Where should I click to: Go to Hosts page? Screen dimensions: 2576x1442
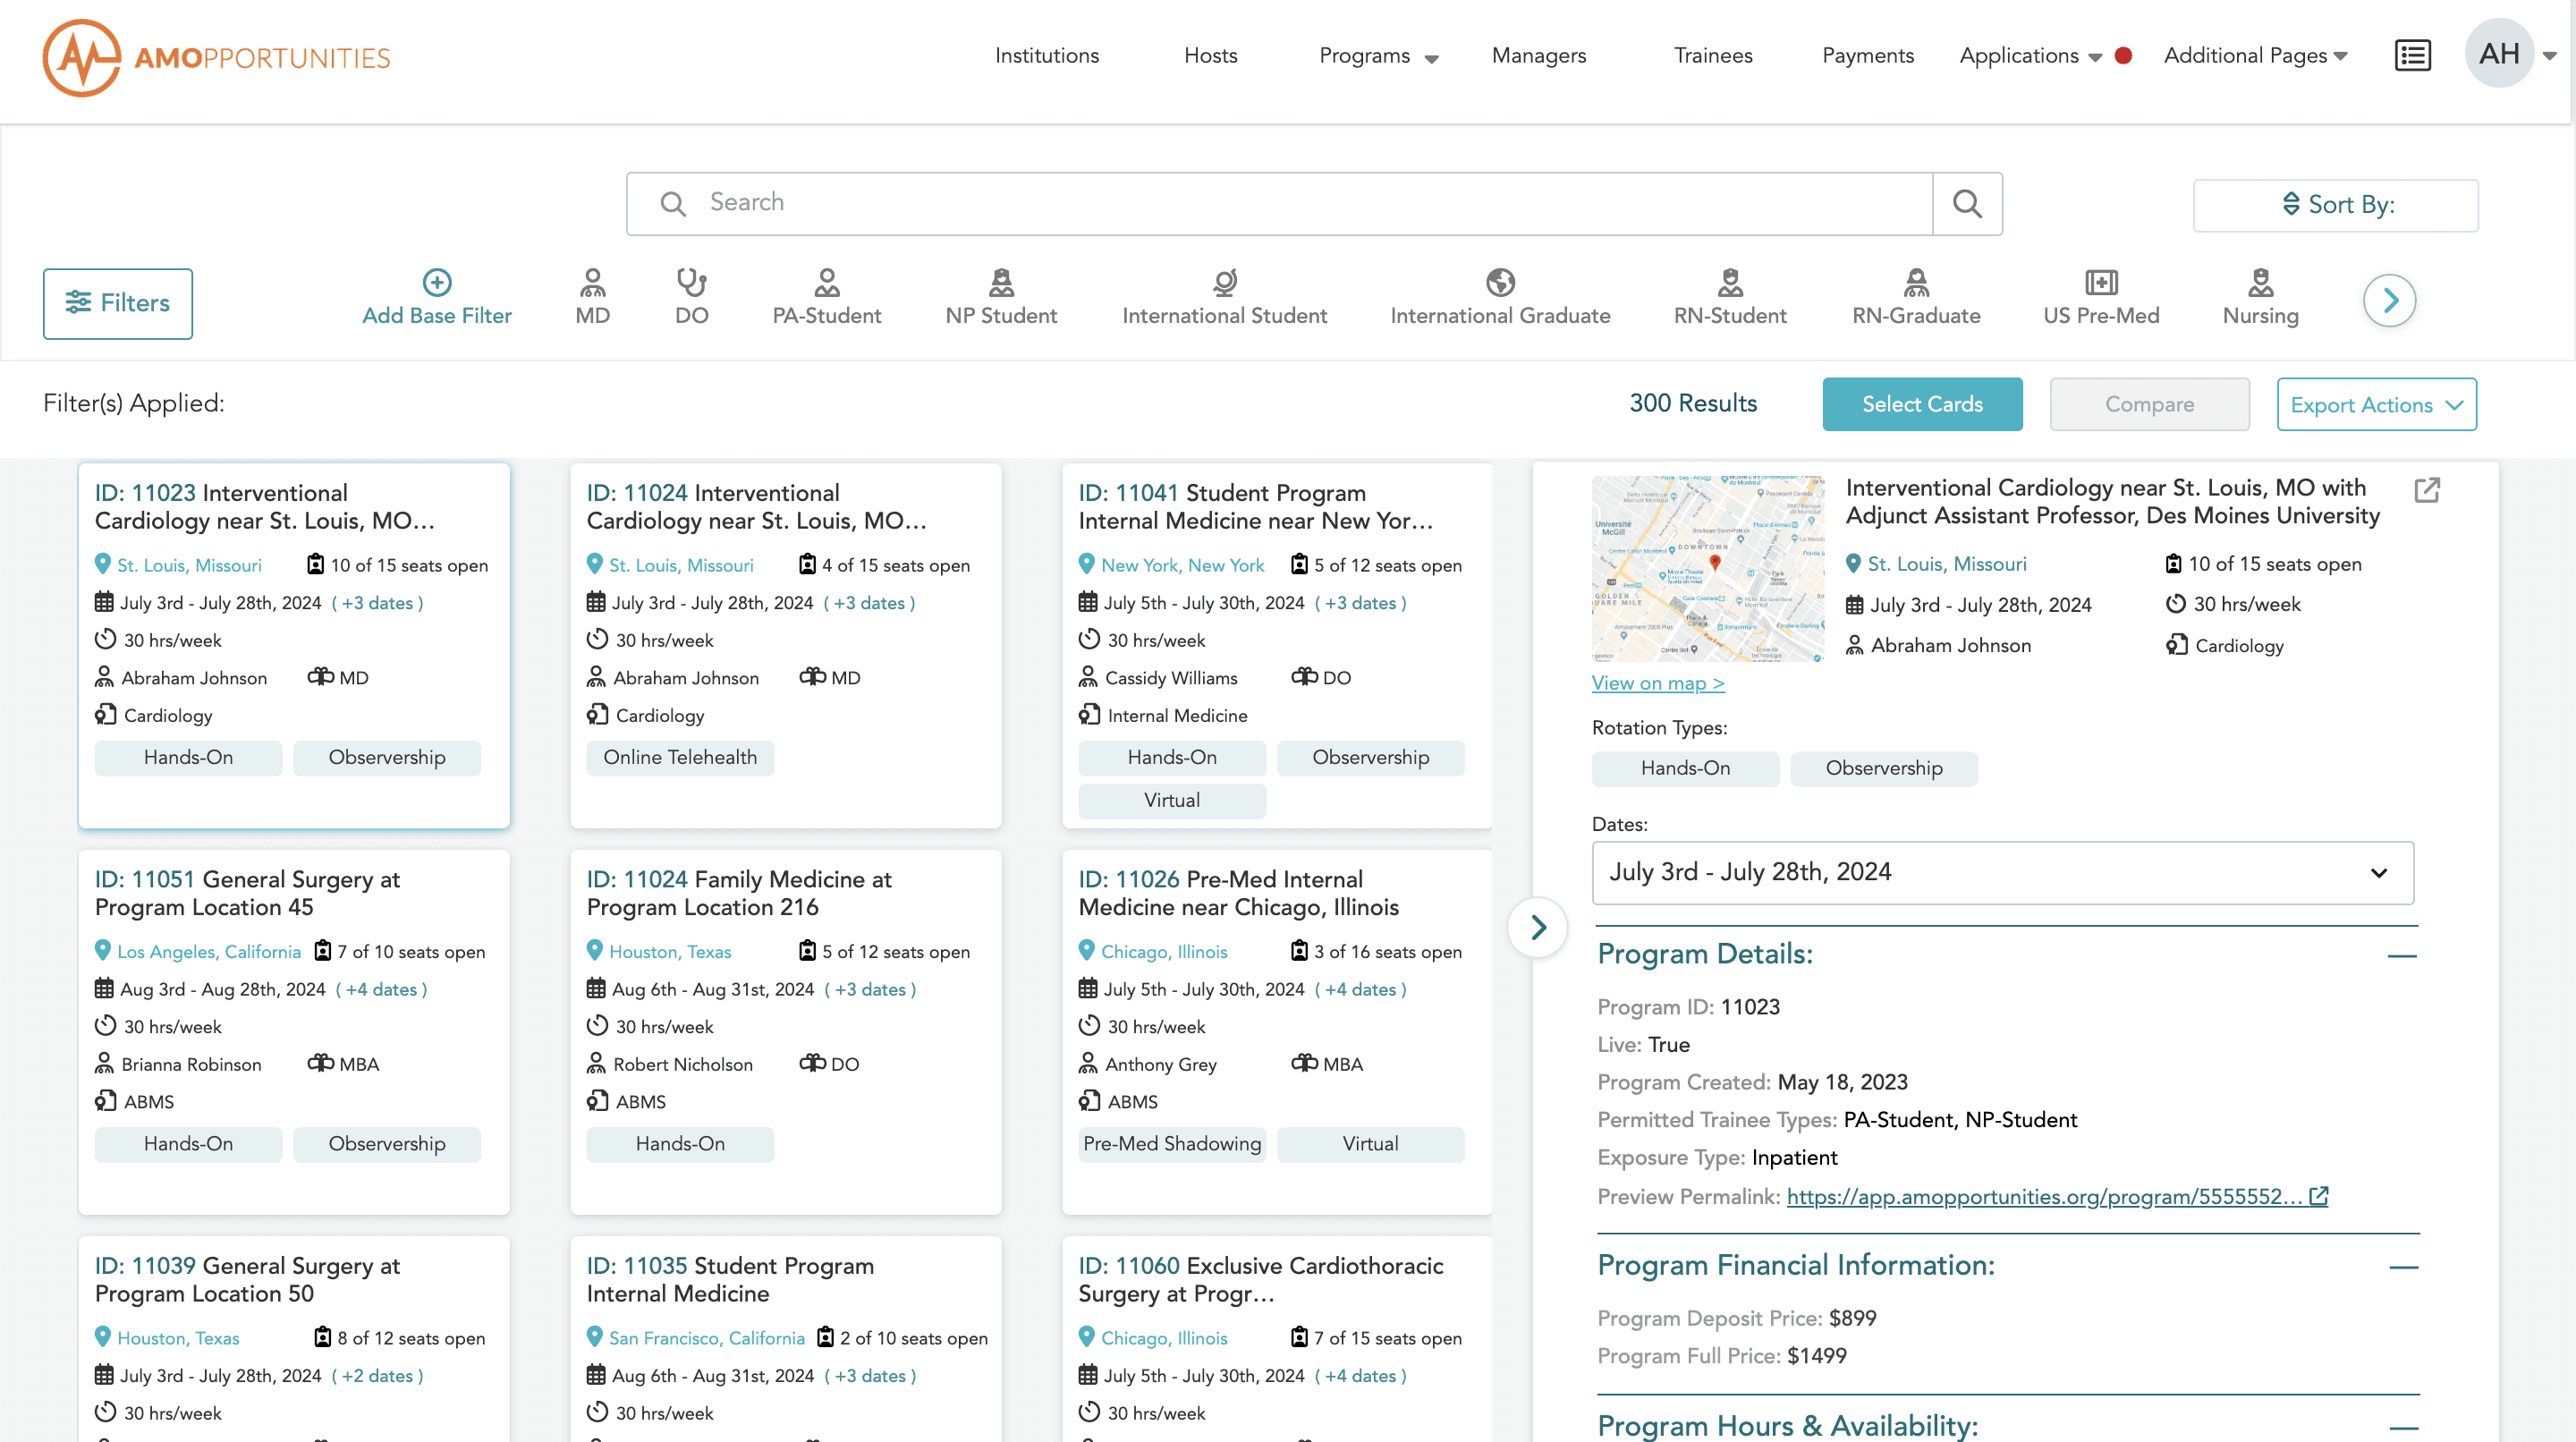pos(1210,56)
